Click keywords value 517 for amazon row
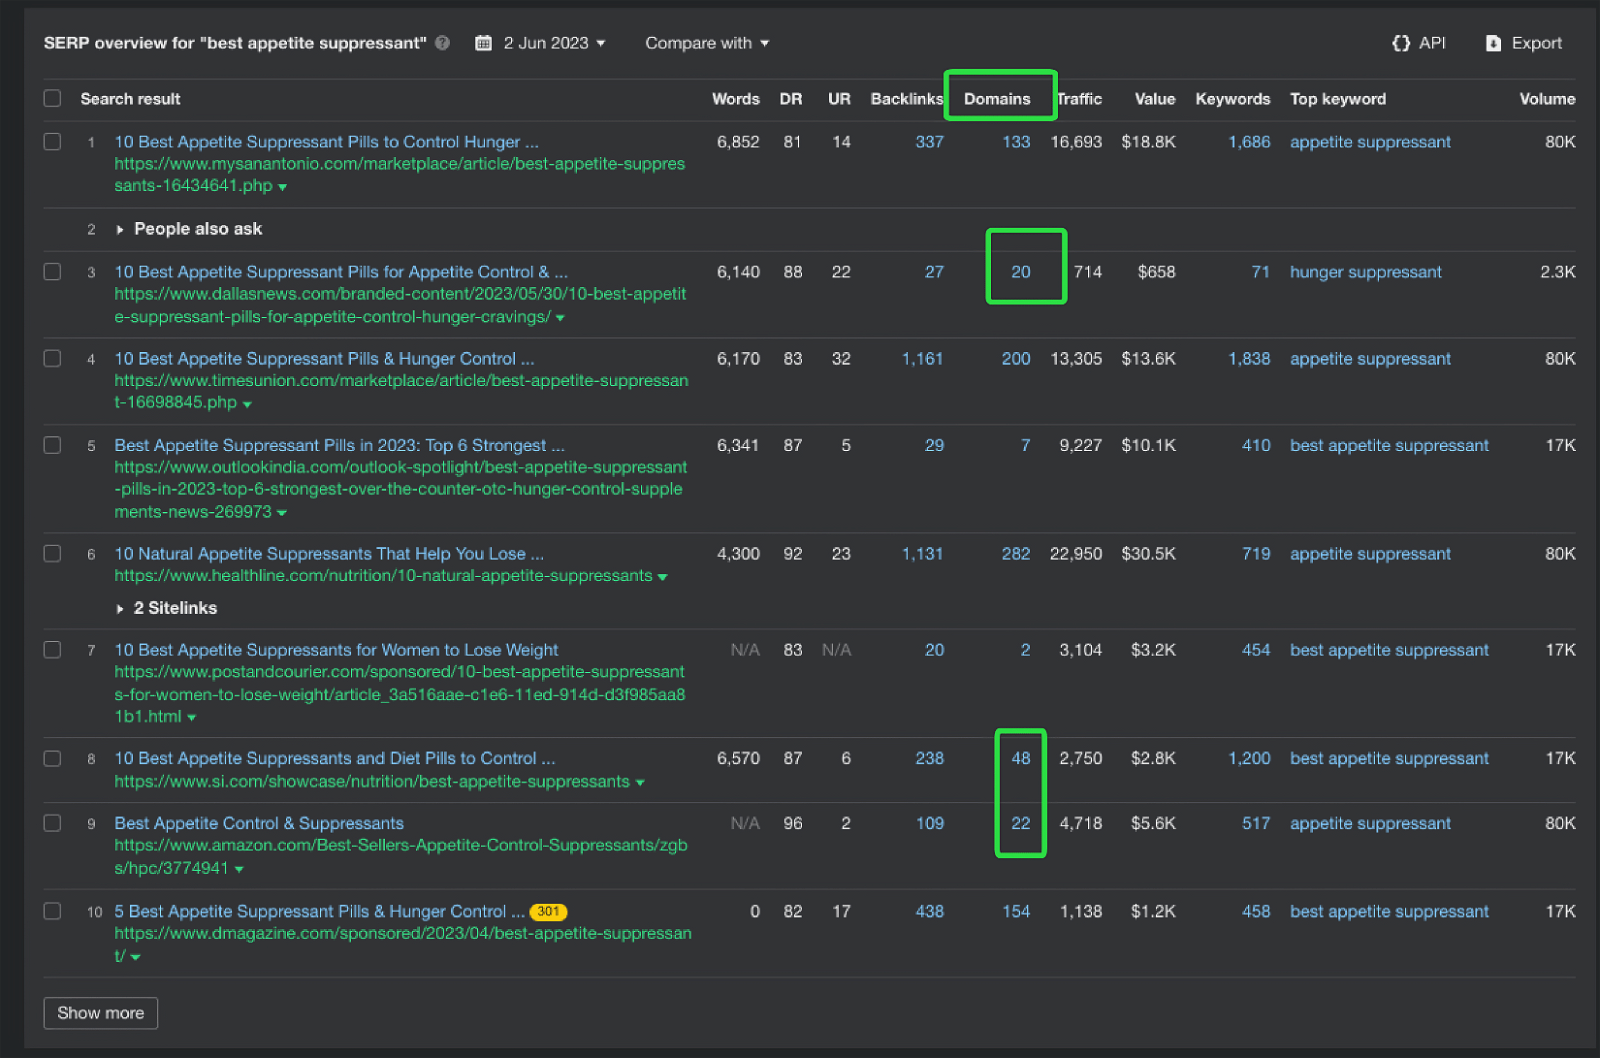The image size is (1600, 1058). tap(1256, 823)
